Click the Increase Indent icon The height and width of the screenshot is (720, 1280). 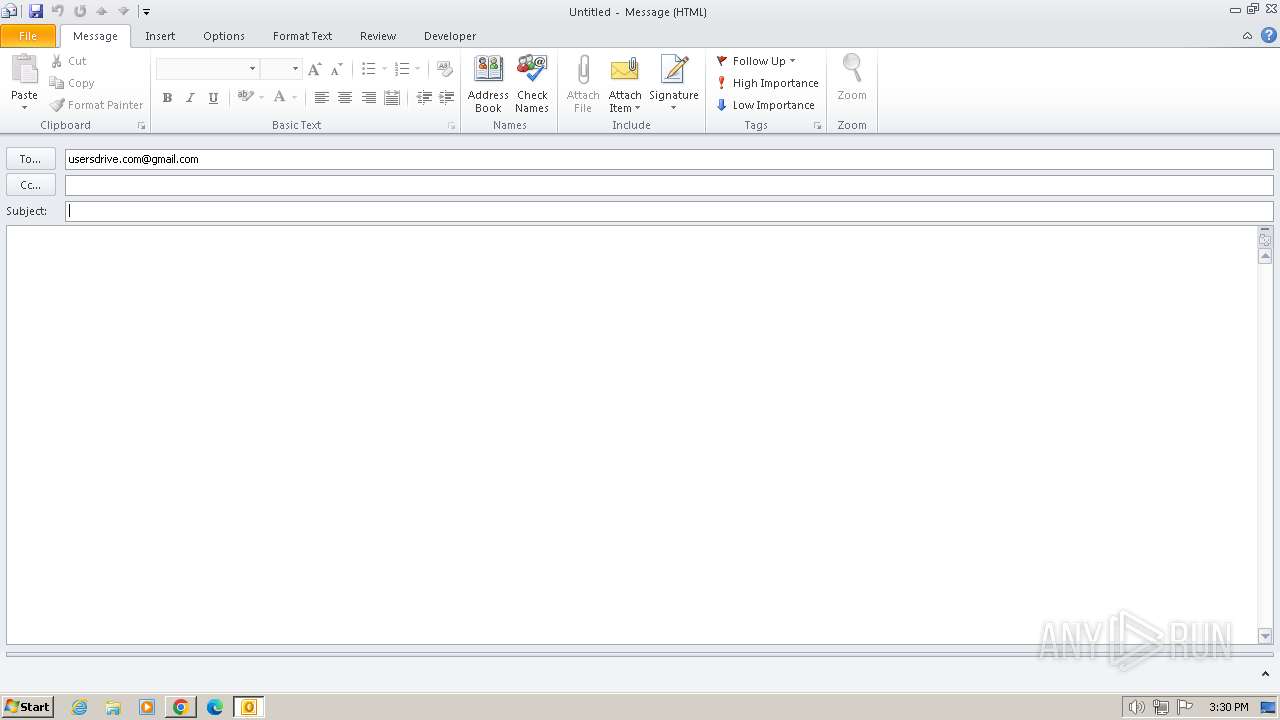[x=447, y=98]
